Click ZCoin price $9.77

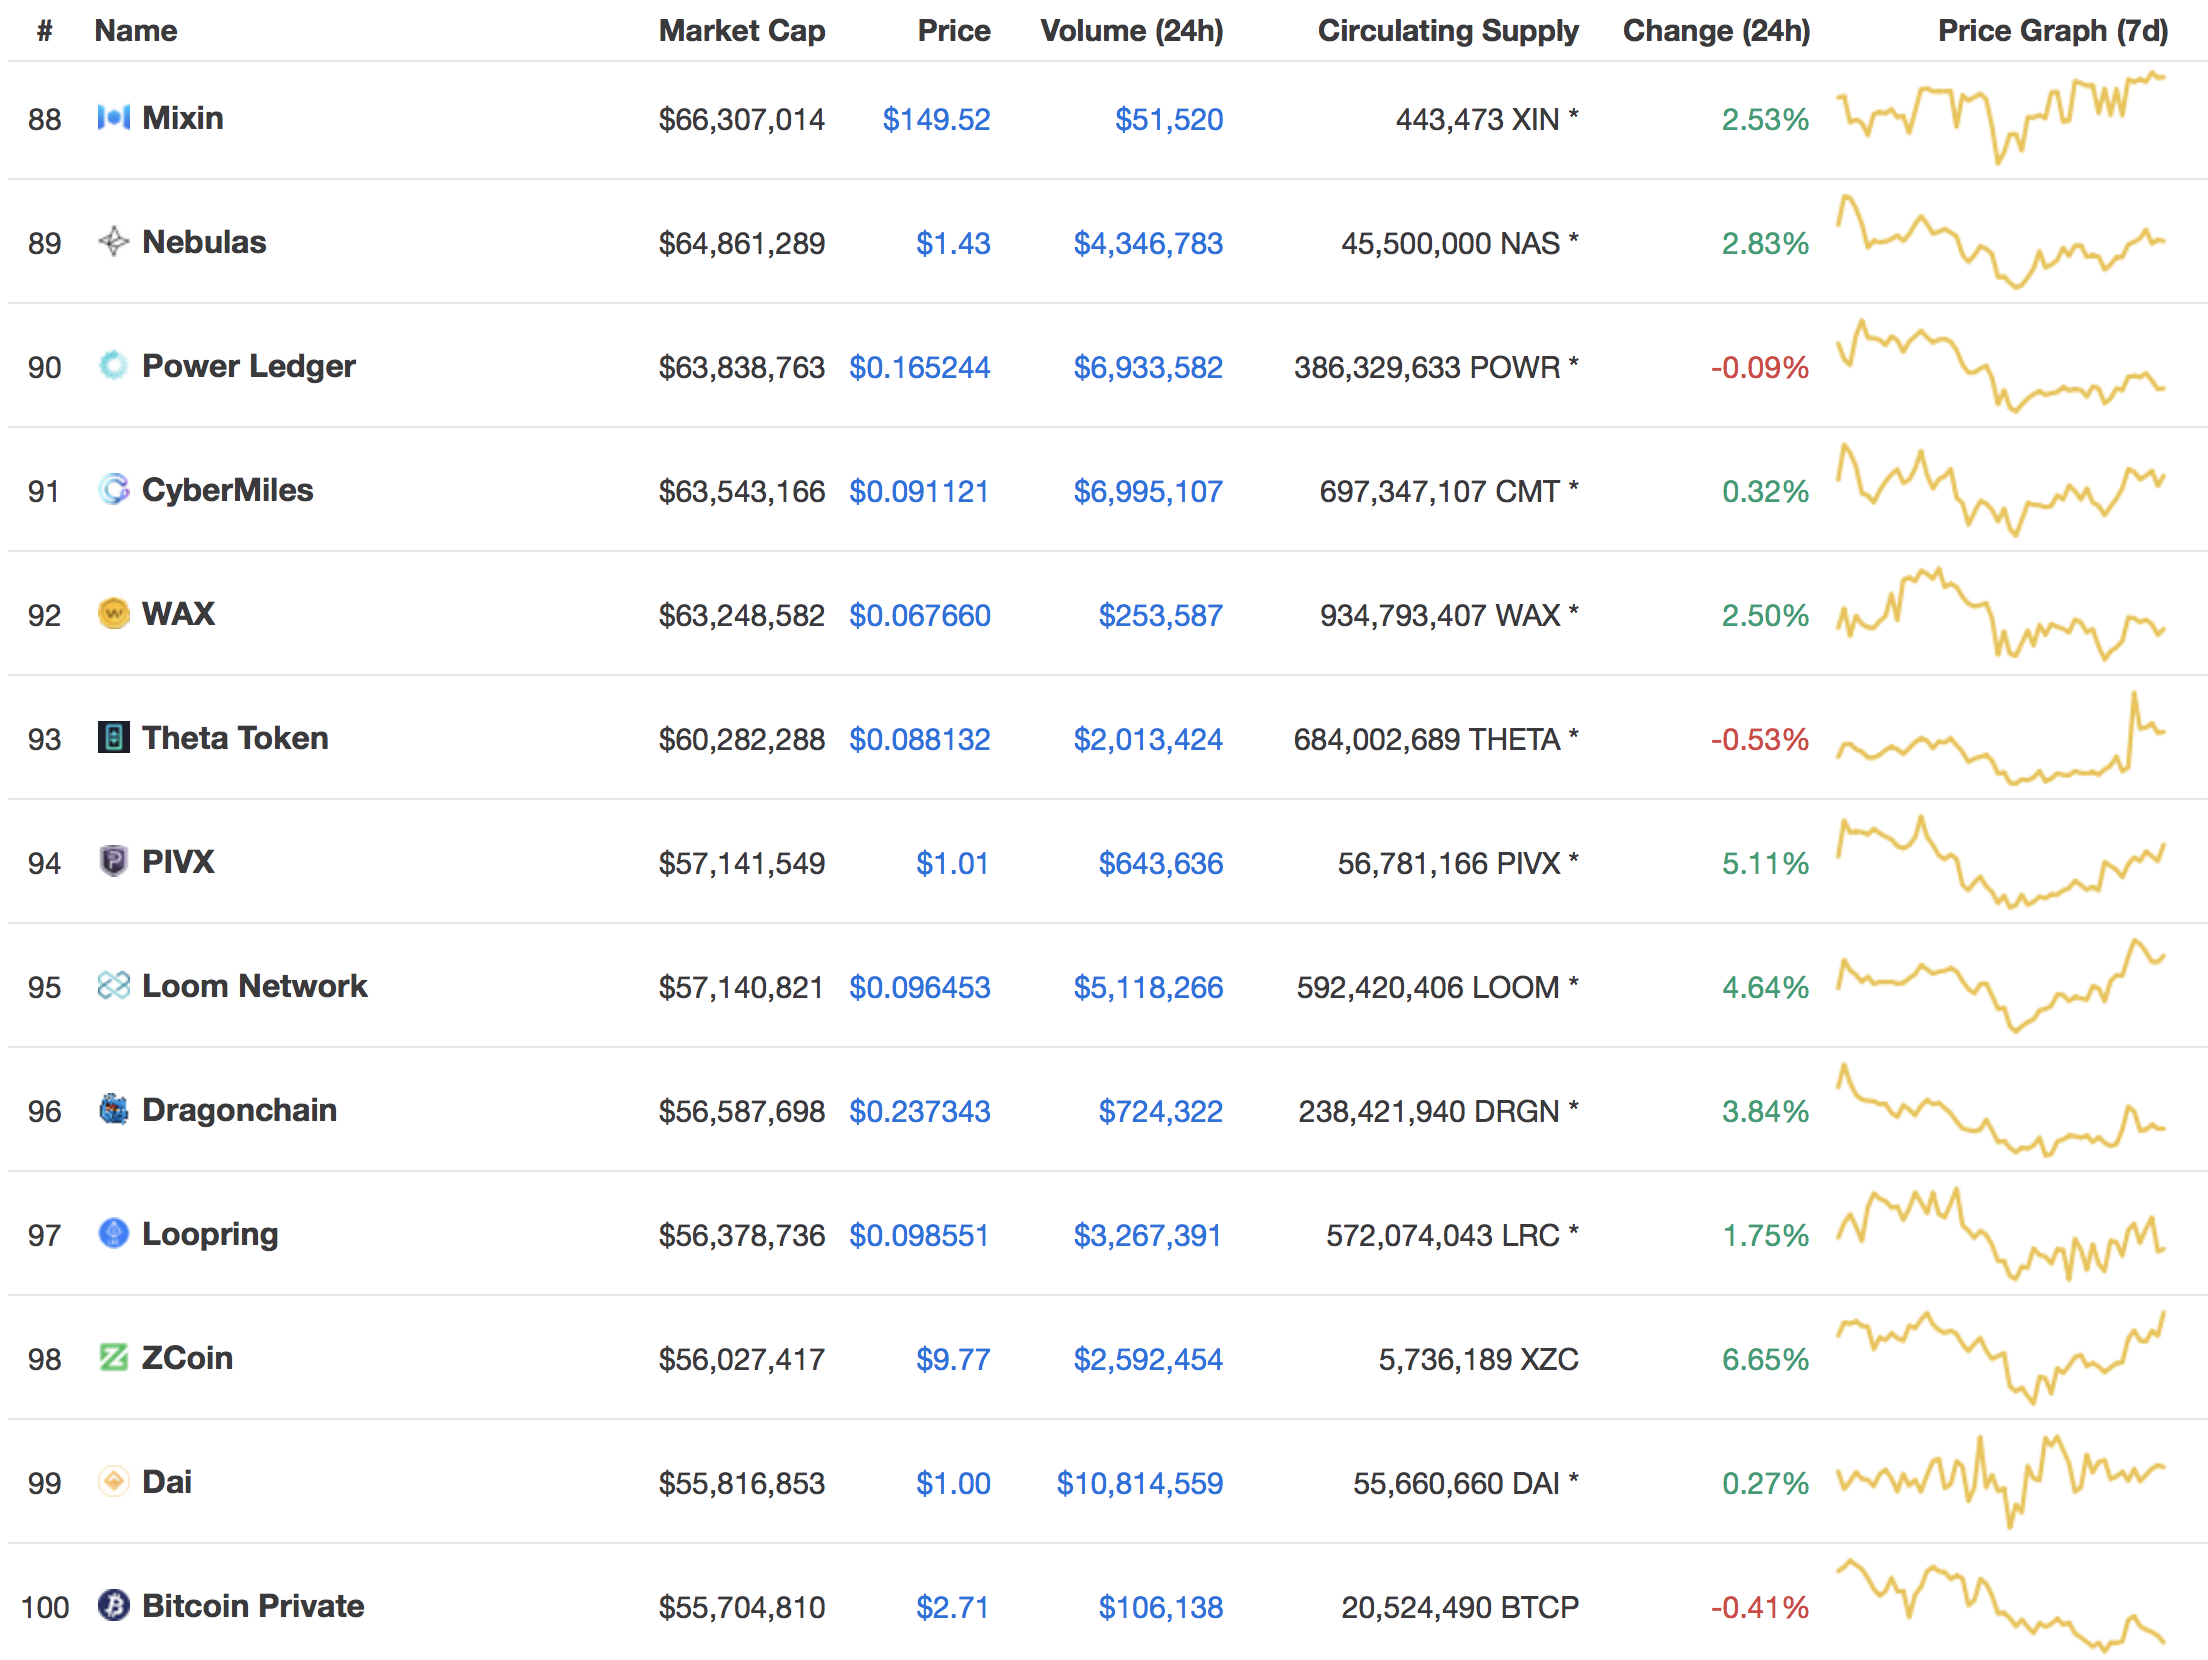point(953,1359)
